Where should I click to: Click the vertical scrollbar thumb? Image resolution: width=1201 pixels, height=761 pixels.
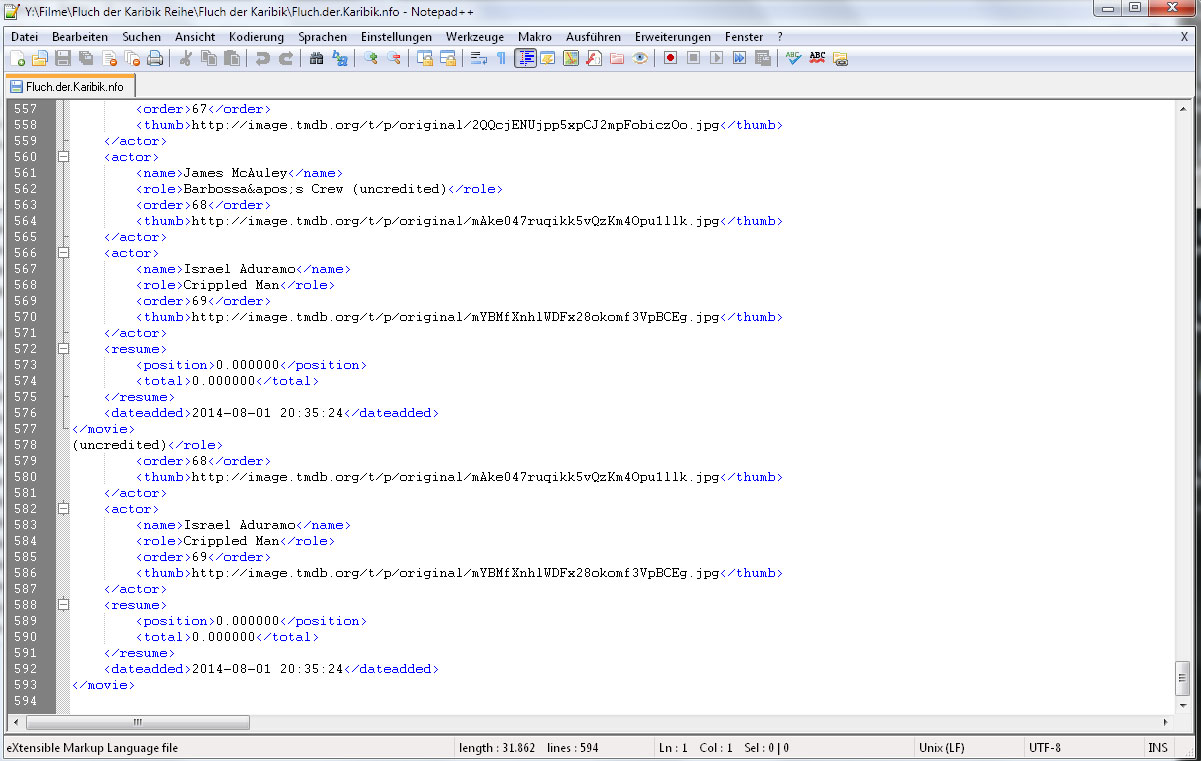[x=1183, y=677]
